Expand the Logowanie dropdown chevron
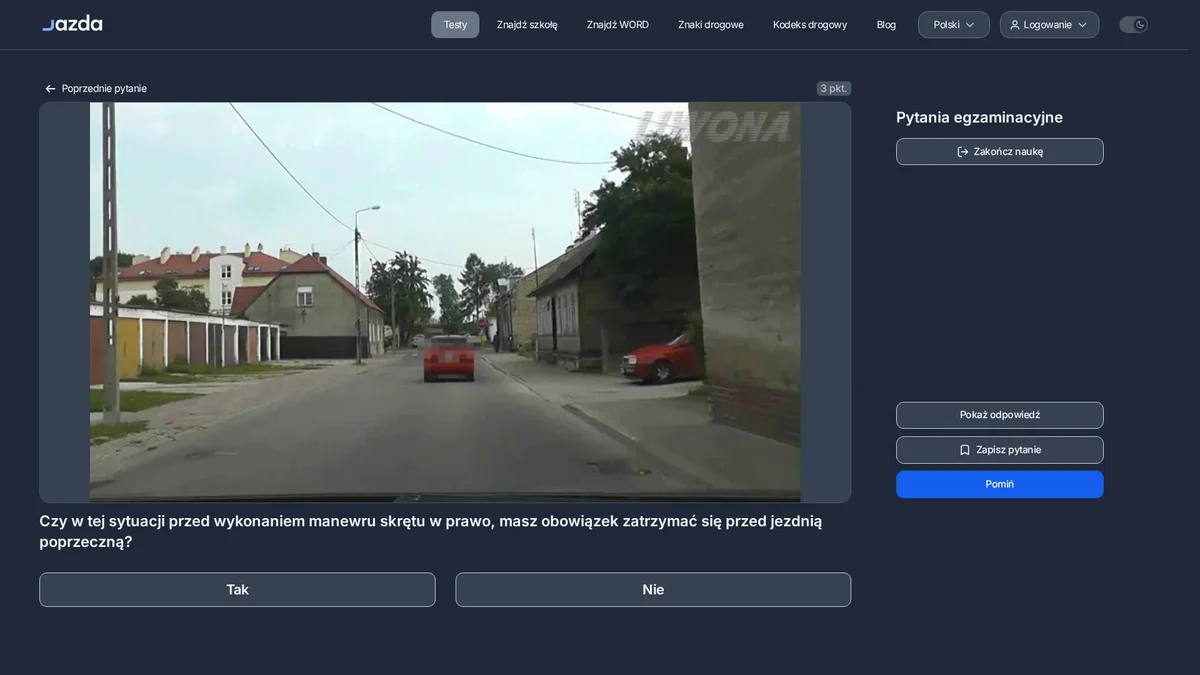The width and height of the screenshot is (1200, 675). (x=1082, y=25)
